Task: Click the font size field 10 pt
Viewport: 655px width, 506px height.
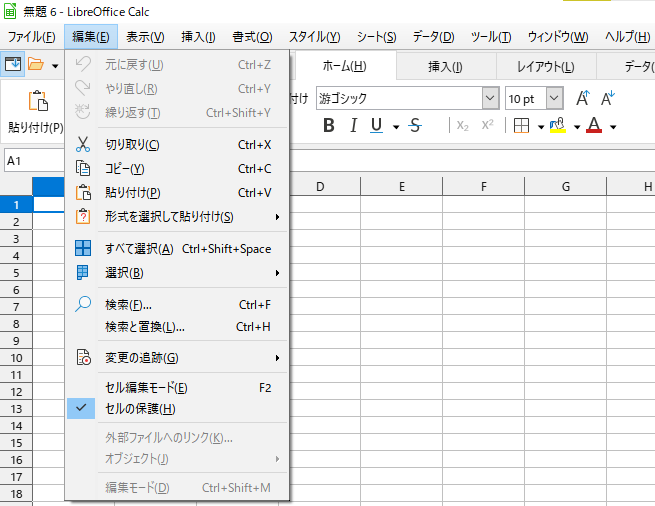Action: point(526,99)
